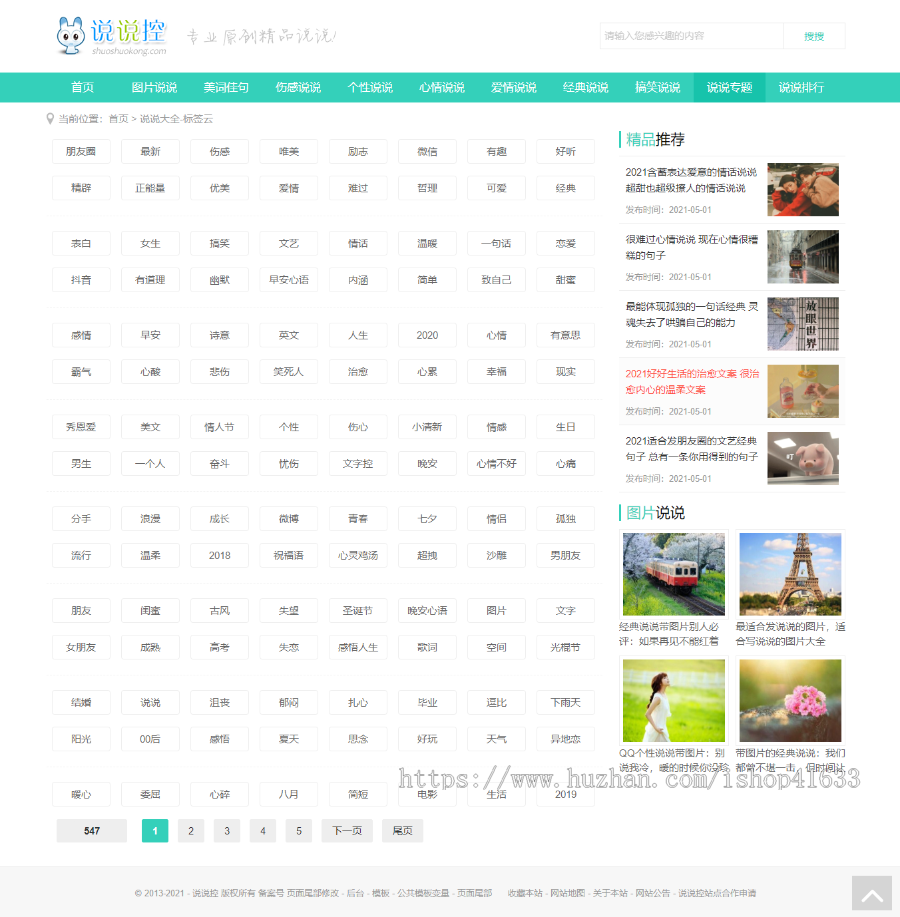Viewport: 900px width, 917px height.
Task: Open article 最能体现孤独的一句话经典
Action: click(691, 315)
